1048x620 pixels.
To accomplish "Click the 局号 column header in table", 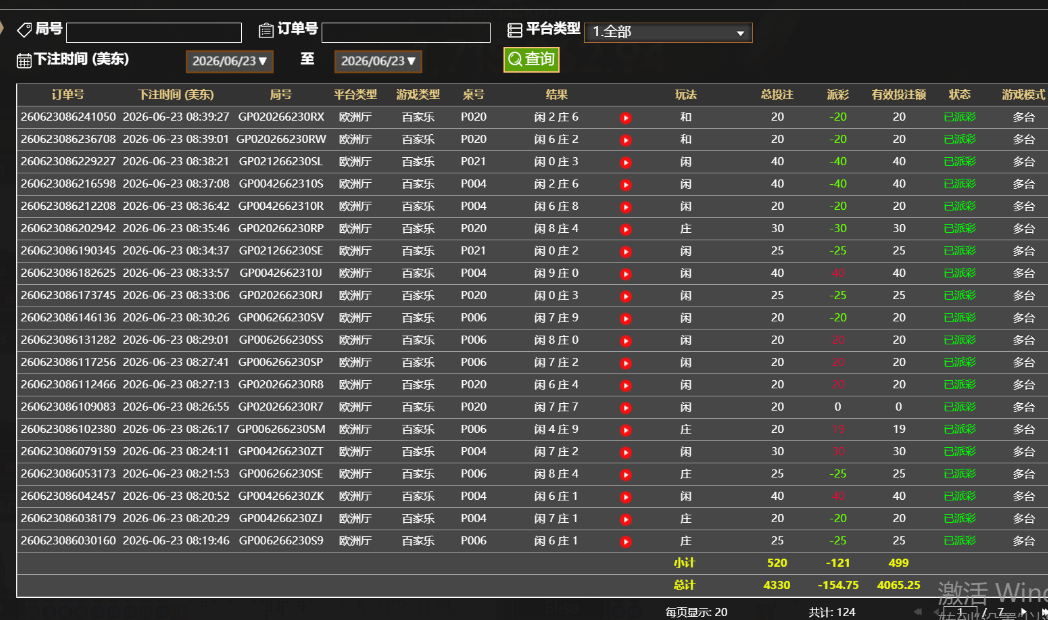I will [281, 95].
